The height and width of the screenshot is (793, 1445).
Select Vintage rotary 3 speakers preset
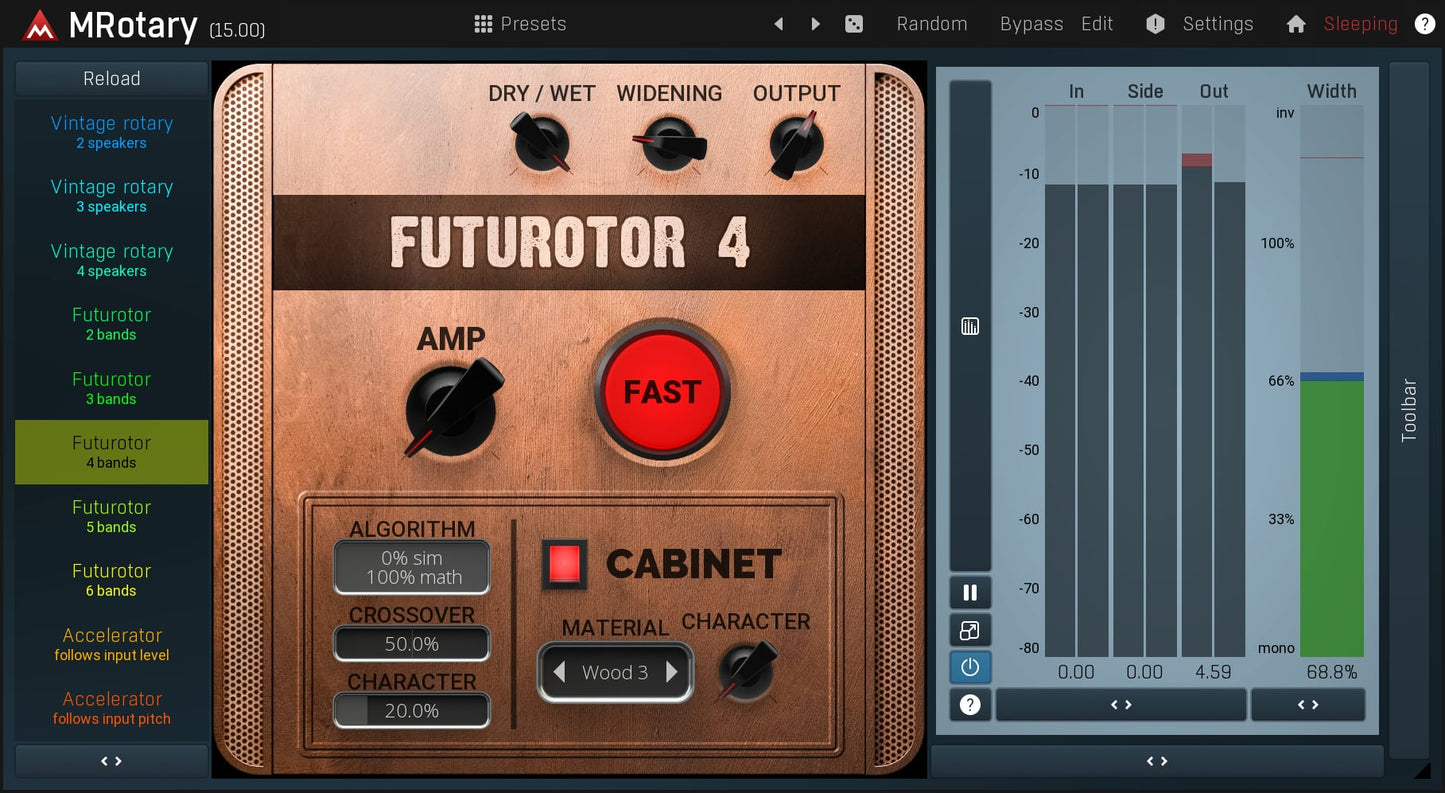pyautogui.click(x=112, y=196)
